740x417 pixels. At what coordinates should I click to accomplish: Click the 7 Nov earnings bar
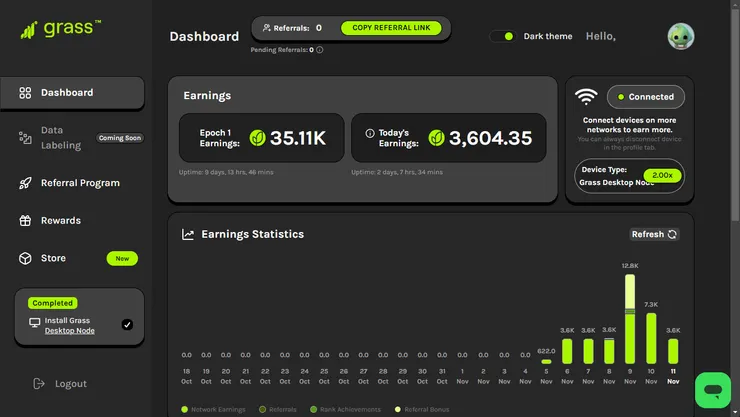(x=589, y=351)
